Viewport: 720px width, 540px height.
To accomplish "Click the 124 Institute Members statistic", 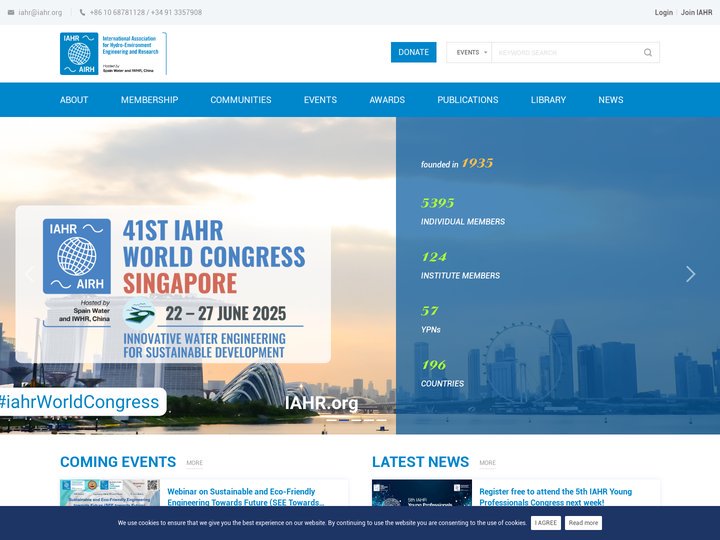I will point(460,266).
